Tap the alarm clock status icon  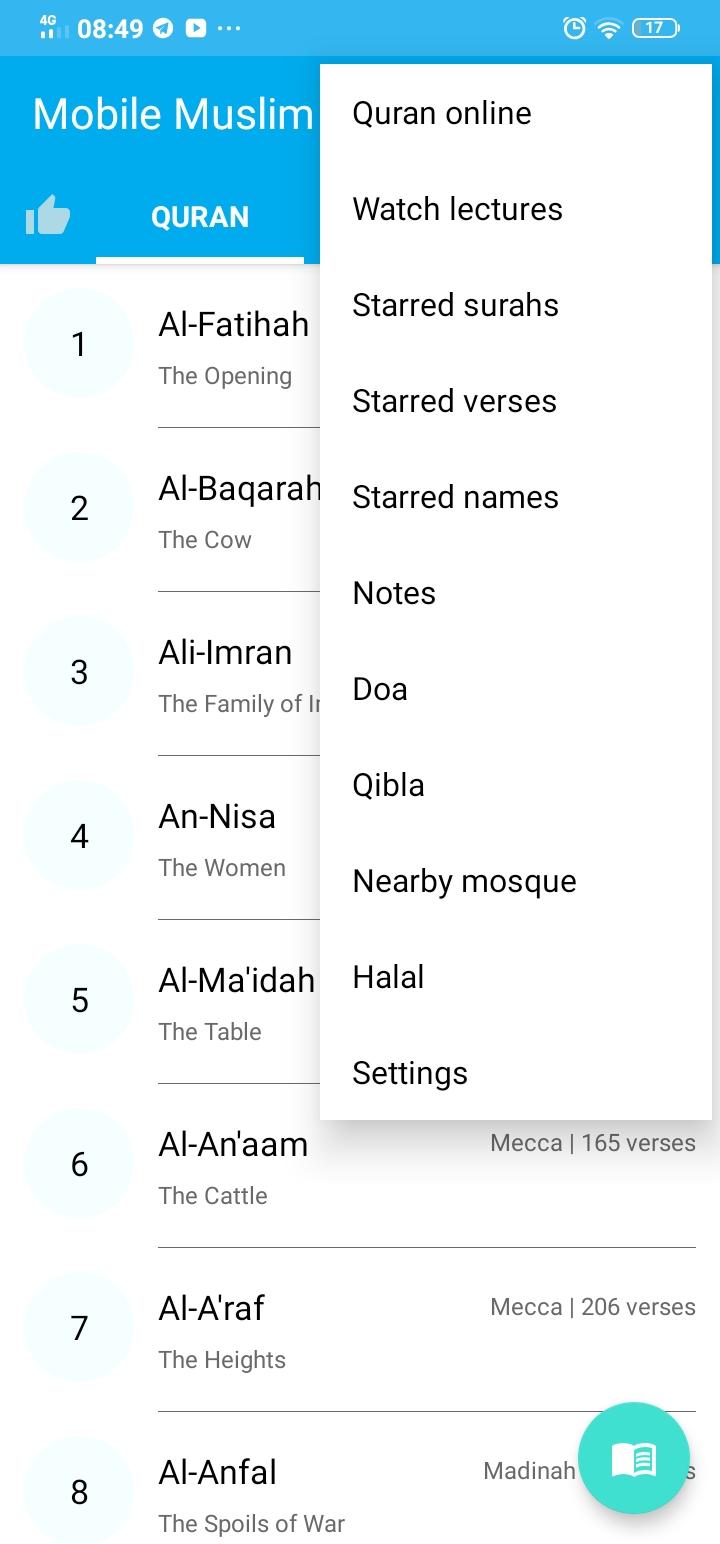574,28
